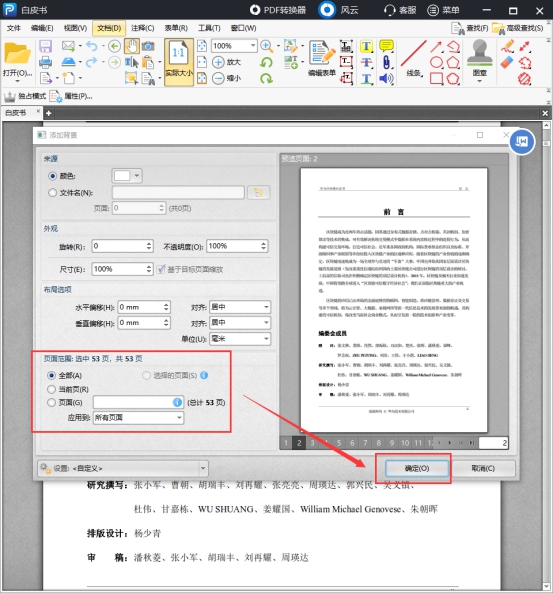Click the 确定(O) button
Image resolution: width=553 pixels, height=593 pixels.
pyautogui.click(x=417, y=468)
